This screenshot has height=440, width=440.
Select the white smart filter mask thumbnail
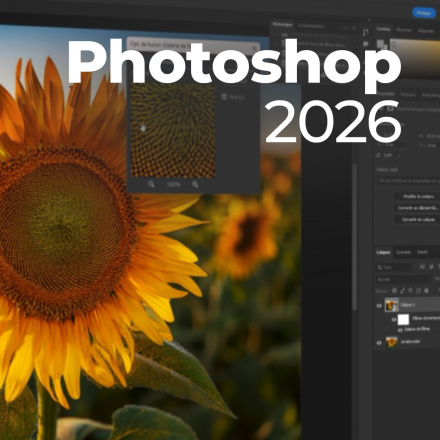pyautogui.click(x=403, y=319)
